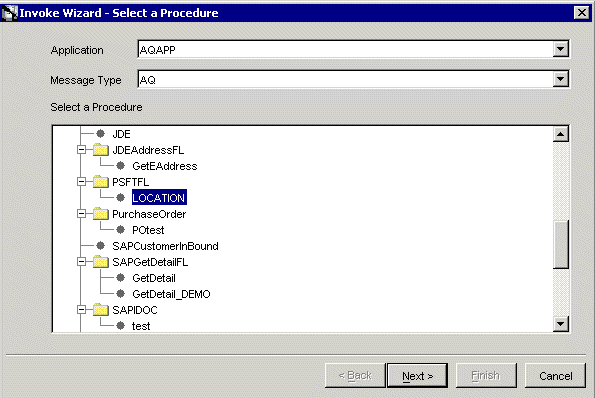The image size is (595, 398).
Task: Collapse the SAPGetDetailFL folder node
Action: click(x=81, y=261)
